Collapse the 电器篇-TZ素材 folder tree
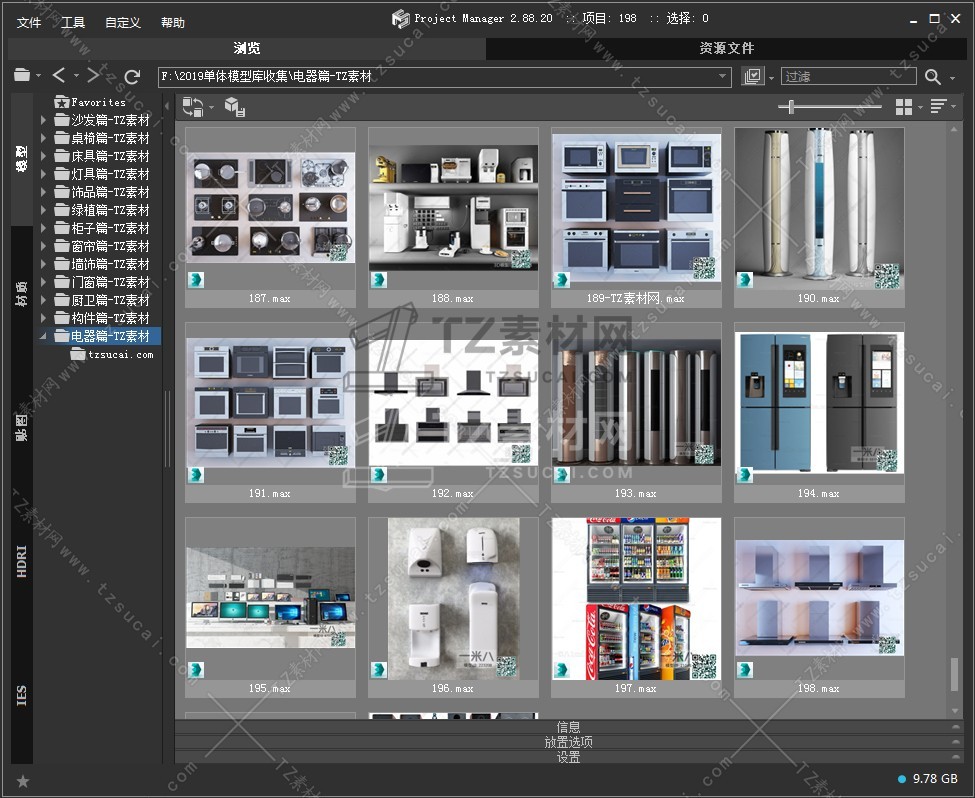The height and width of the screenshot is (798, 975). (x=43, y=336)
